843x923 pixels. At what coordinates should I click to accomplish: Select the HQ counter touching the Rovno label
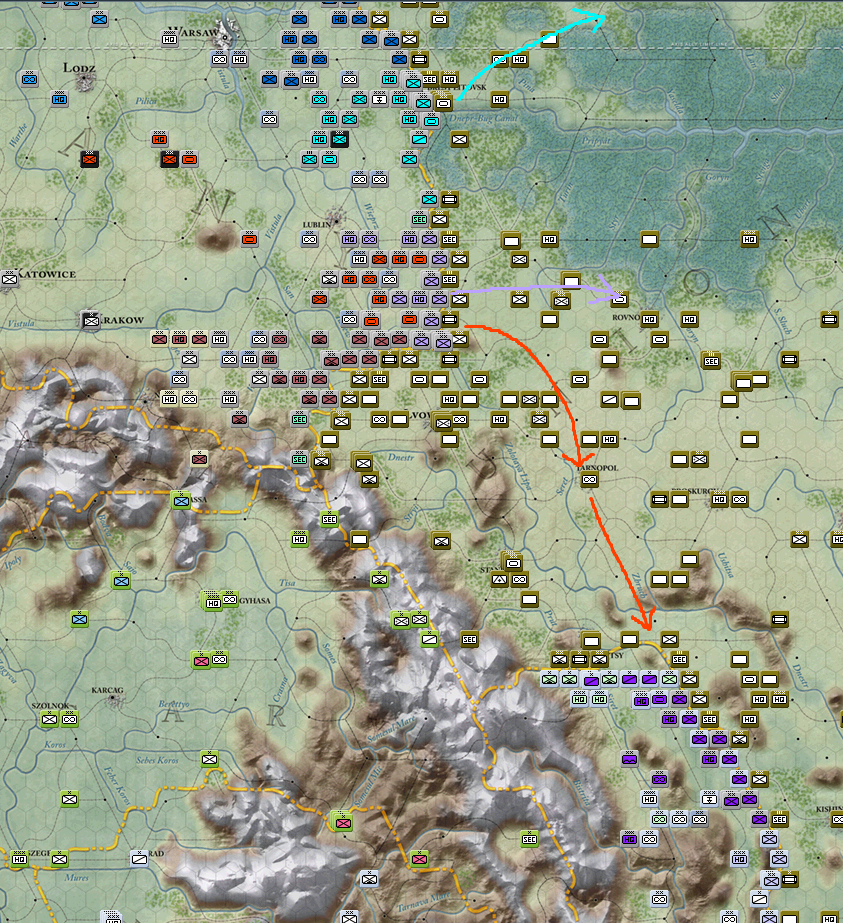tap(649, 320)
